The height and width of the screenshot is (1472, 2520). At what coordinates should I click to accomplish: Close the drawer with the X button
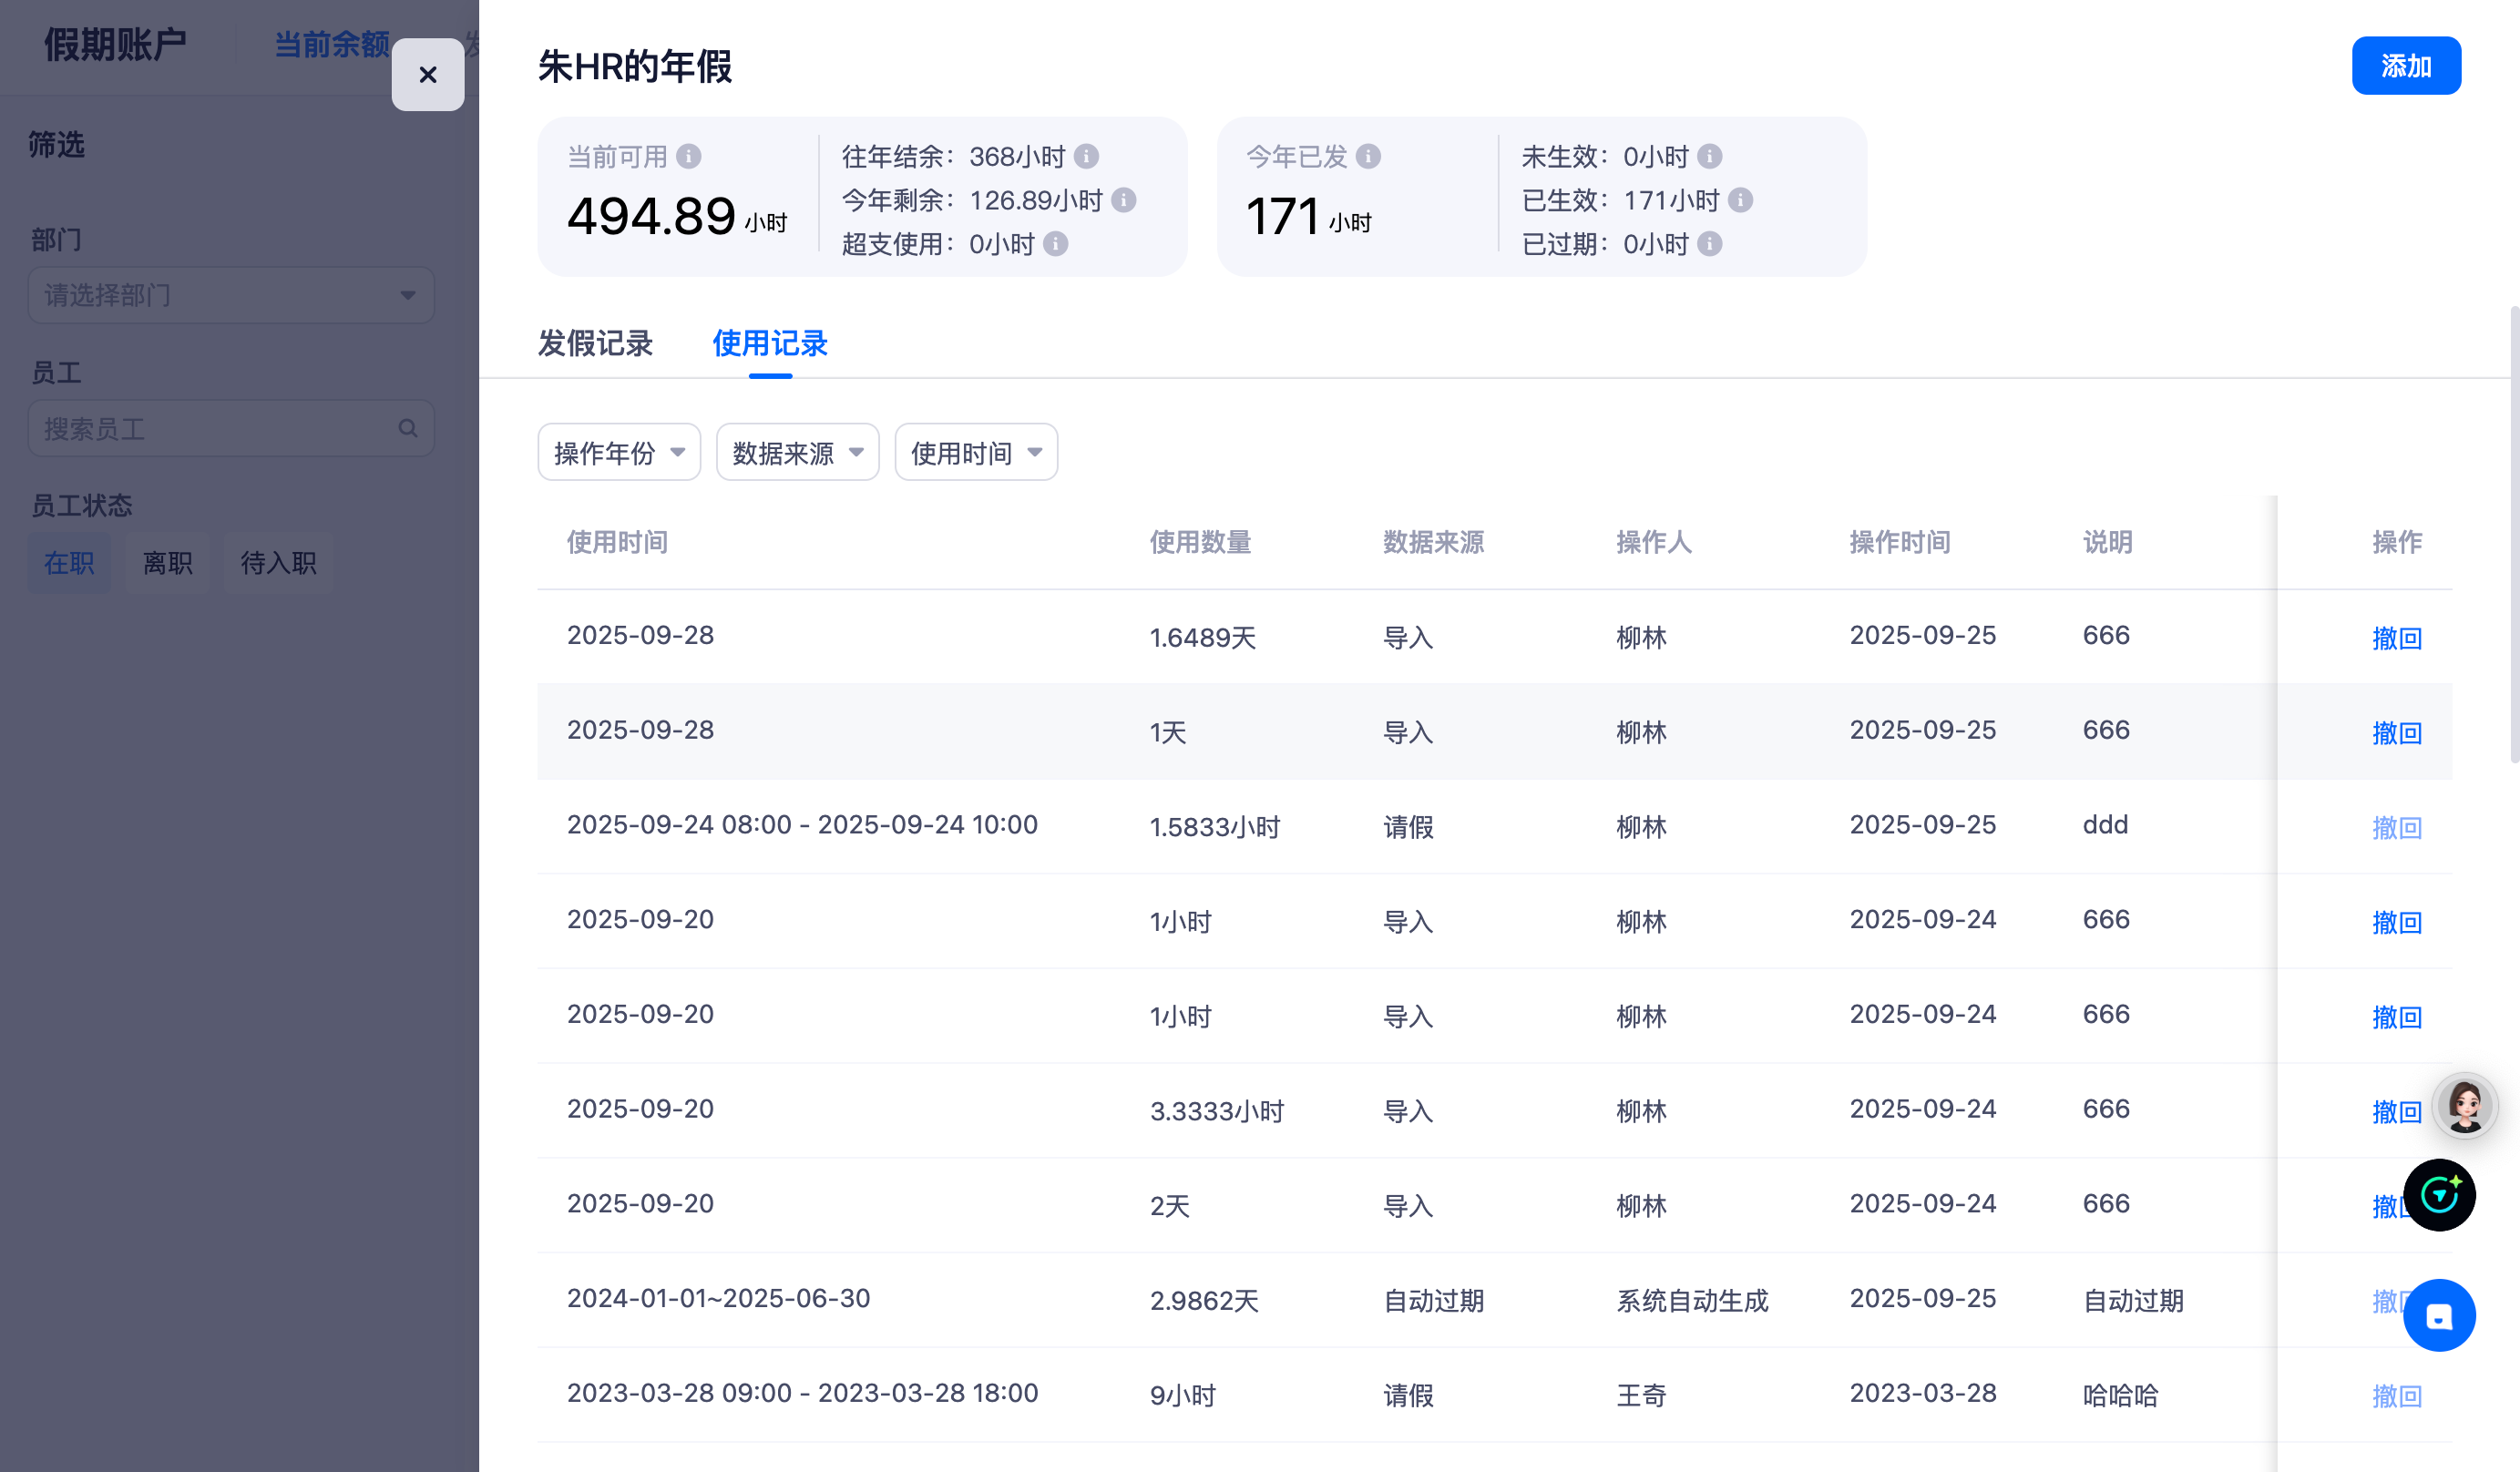(x=428, y=75)
